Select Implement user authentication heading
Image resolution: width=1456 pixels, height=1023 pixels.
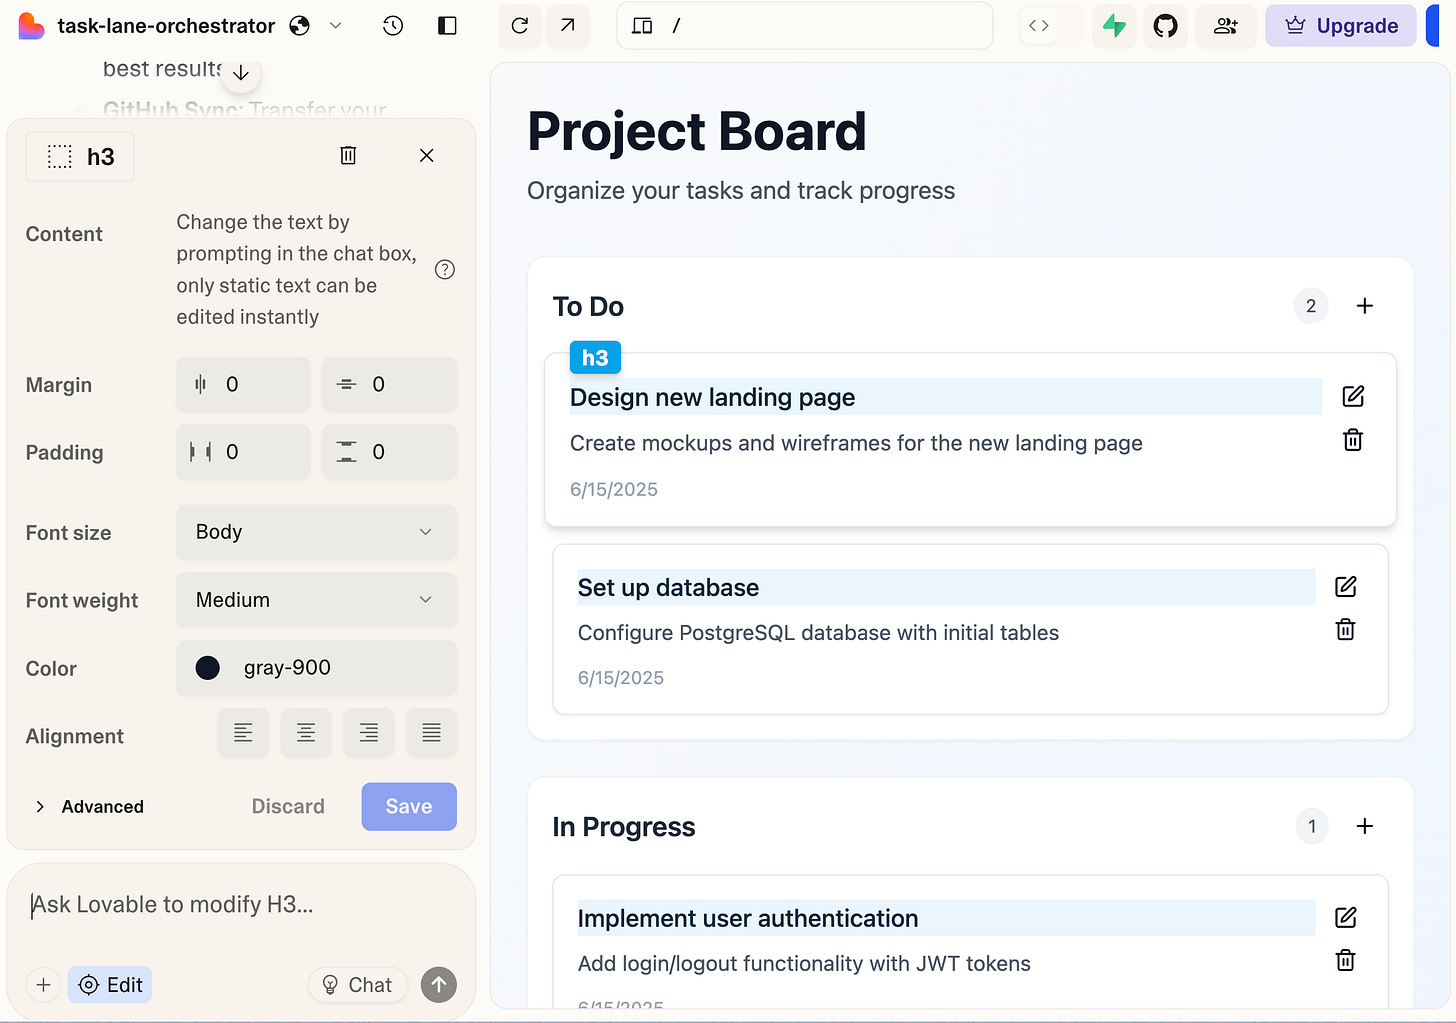point(748,919)
